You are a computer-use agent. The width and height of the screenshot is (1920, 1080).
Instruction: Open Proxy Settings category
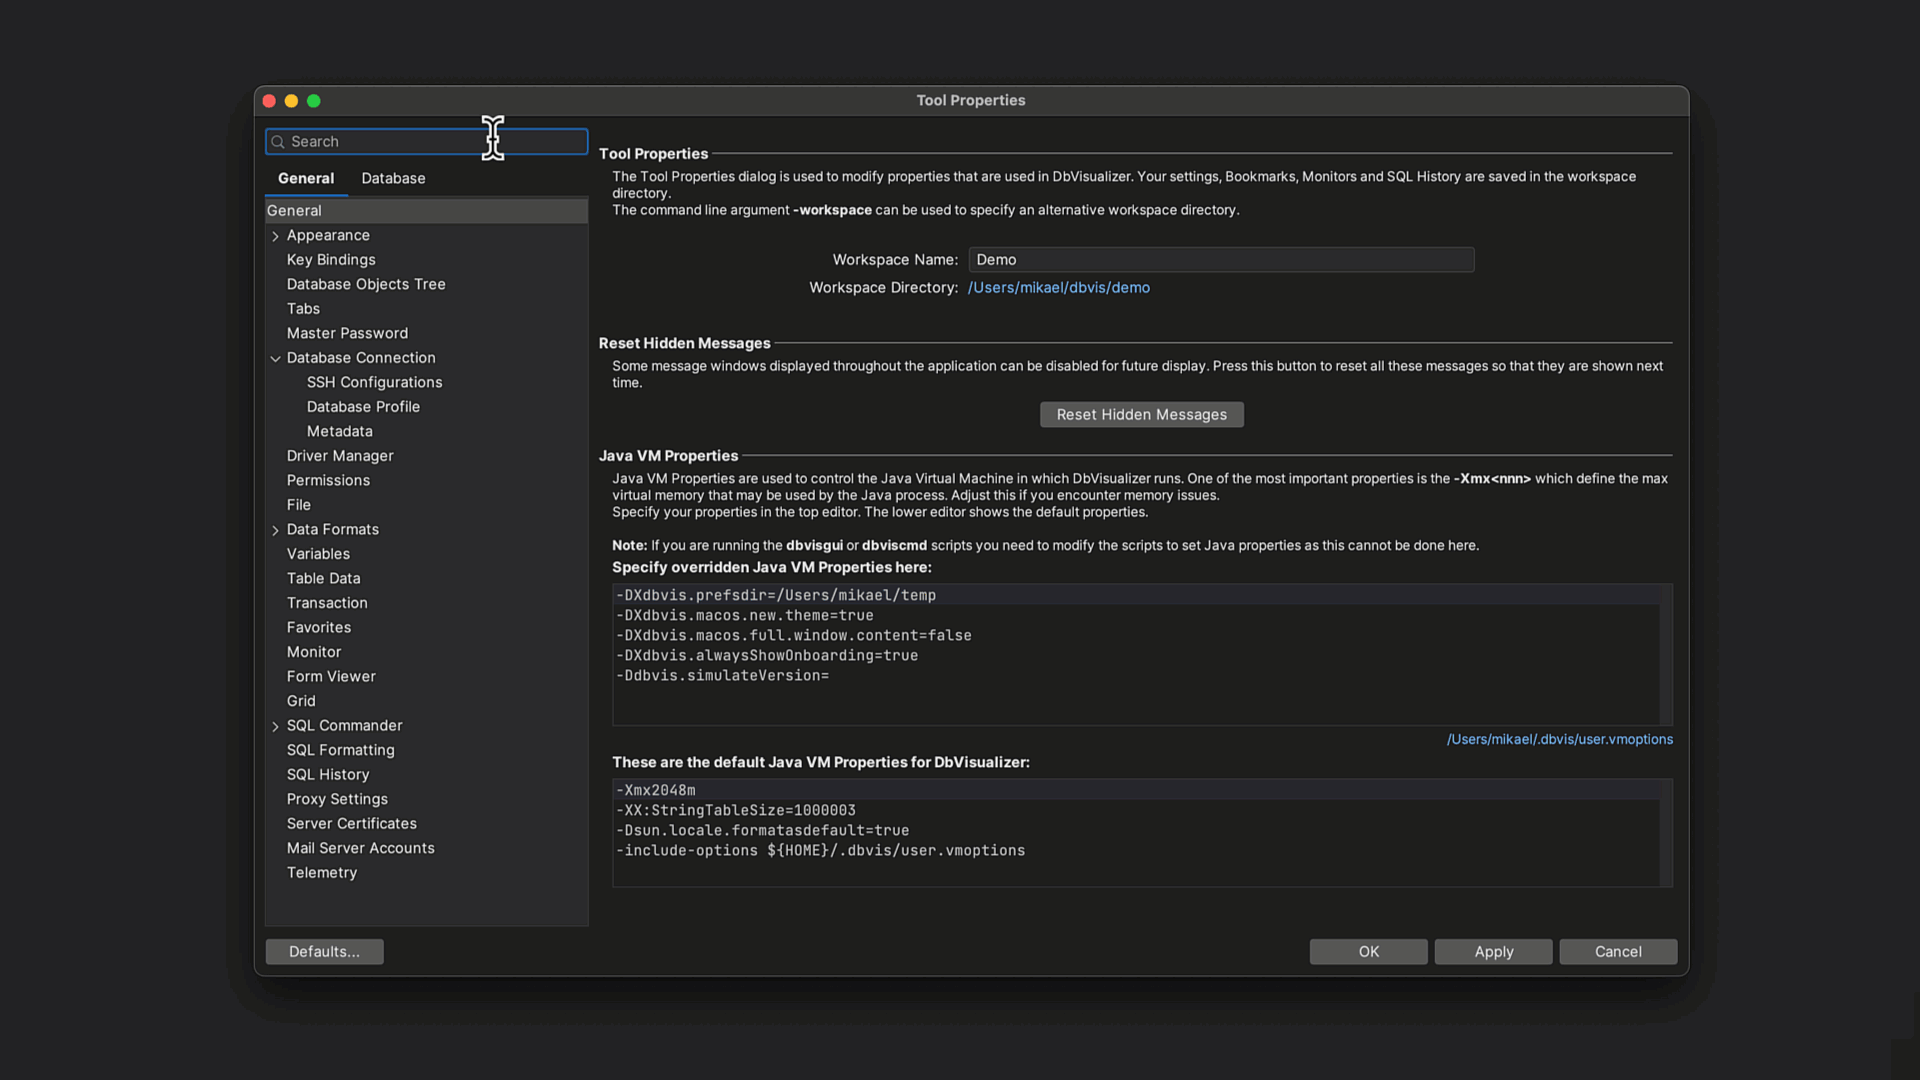pyautogui.click(x=337, y=799)
